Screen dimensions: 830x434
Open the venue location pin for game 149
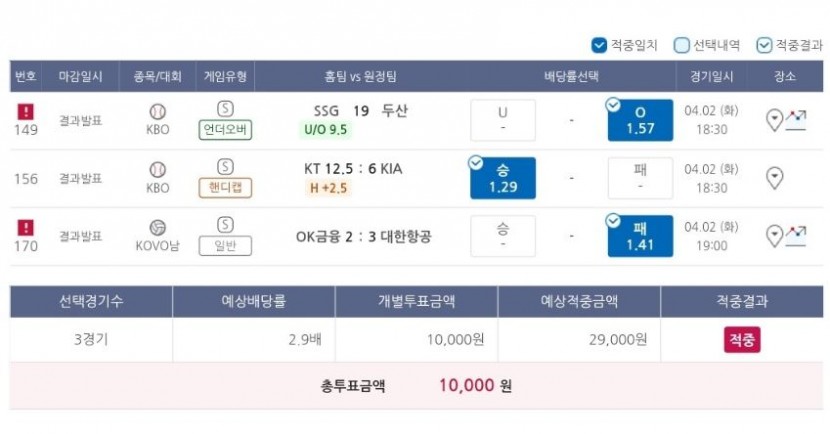[x=774, y=120]
